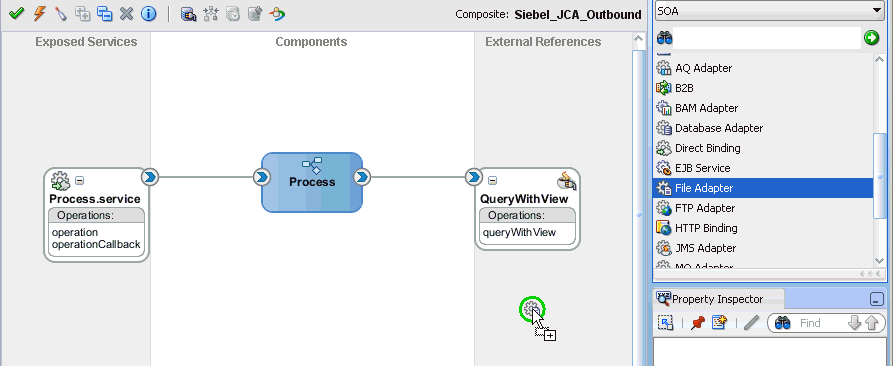Click the binoculars icon beside palette search field

[665, 38]
